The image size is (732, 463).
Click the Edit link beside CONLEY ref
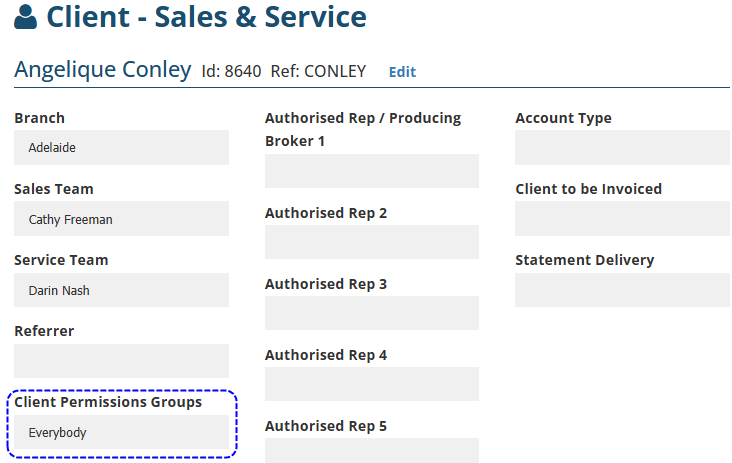point(402,72)
